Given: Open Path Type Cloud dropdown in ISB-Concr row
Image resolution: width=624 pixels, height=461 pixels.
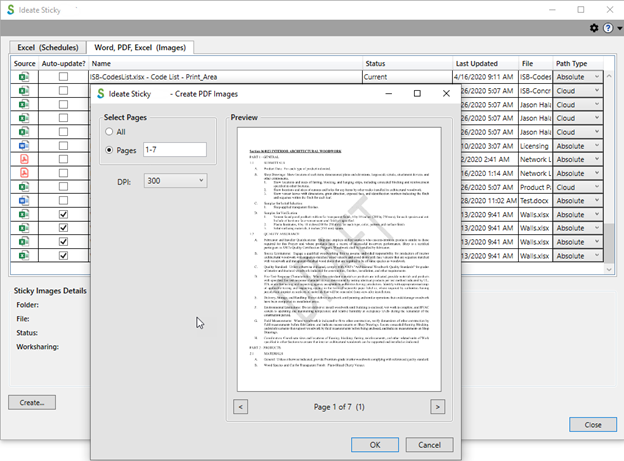Looking at the screenshot, I should pos(578,91).
